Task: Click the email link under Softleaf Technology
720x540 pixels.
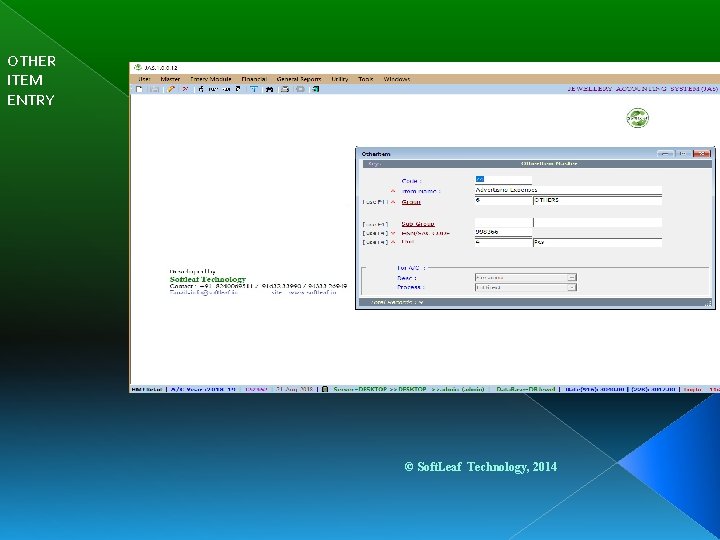Action: point(203,292)
